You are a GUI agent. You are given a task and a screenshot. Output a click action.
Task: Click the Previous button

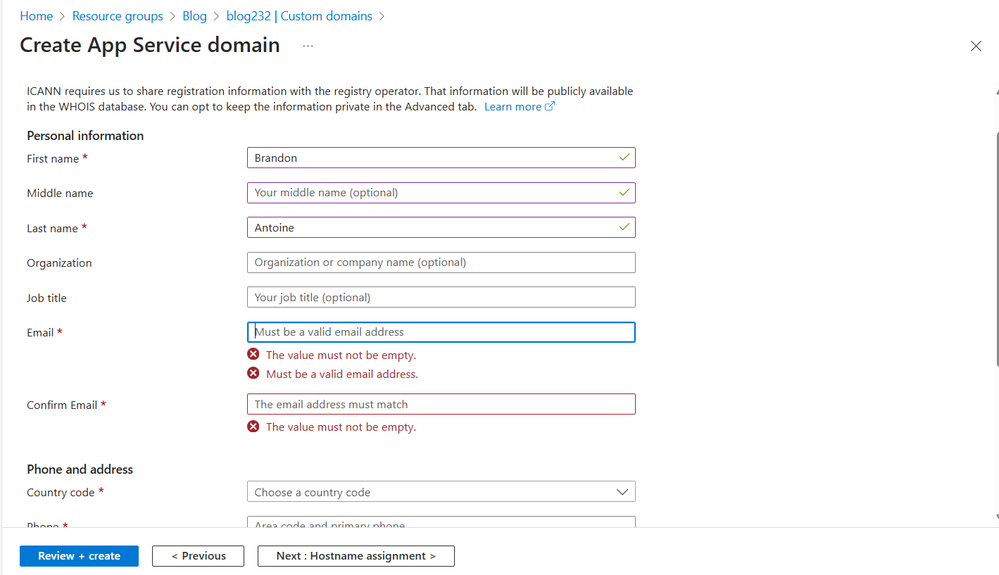[198, 556]
